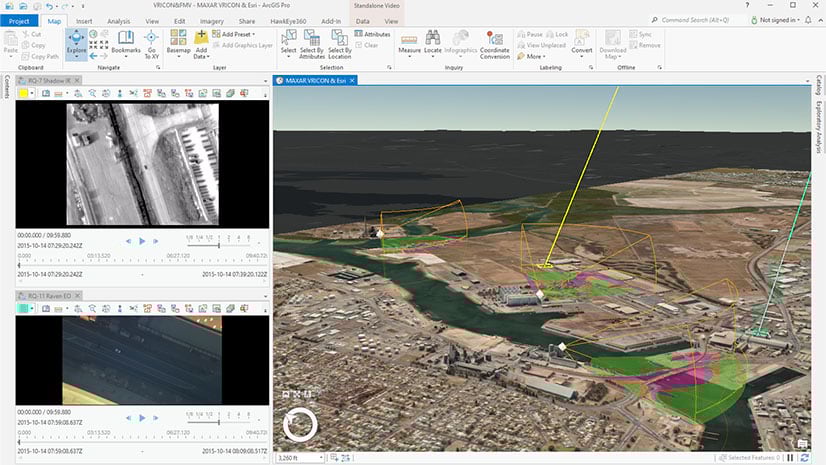Click the yellow swatch in RQ-7 Shadow IR toolbar
Screen dimensions: 826x465
click(x=23, y=92)
